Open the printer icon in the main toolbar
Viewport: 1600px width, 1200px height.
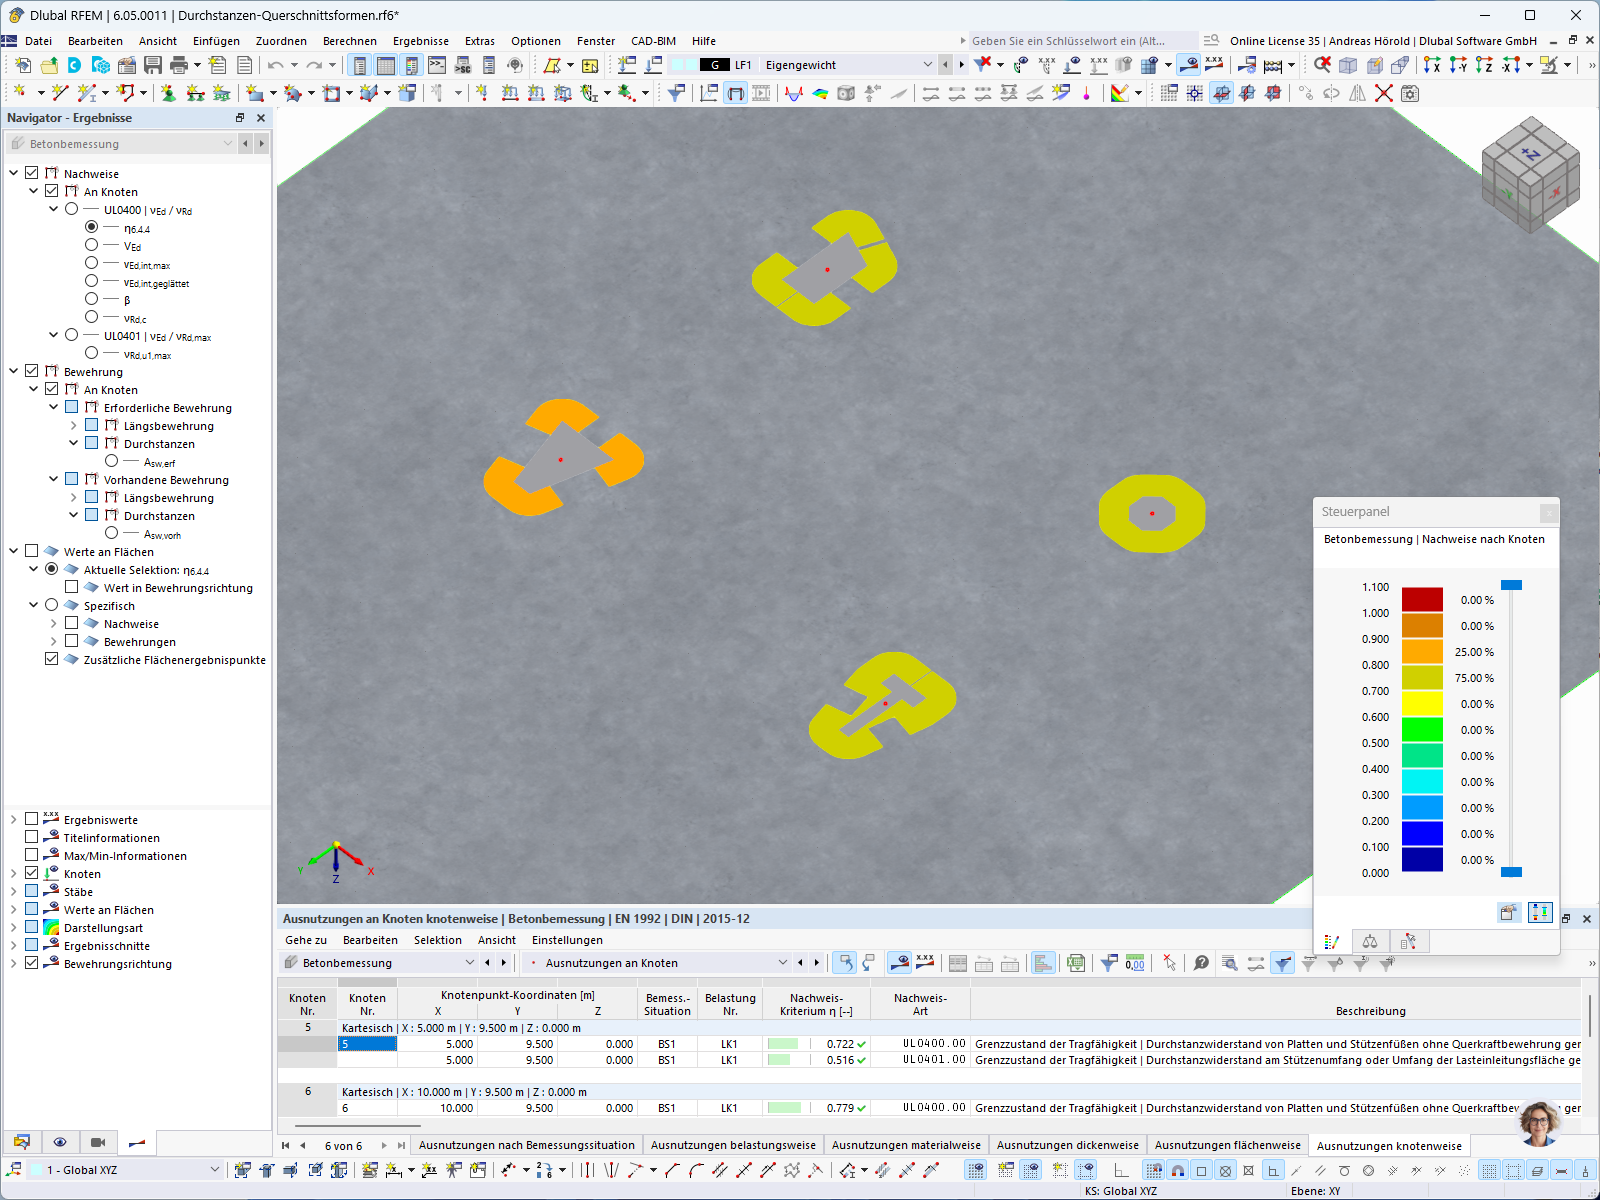coord(180,63)
